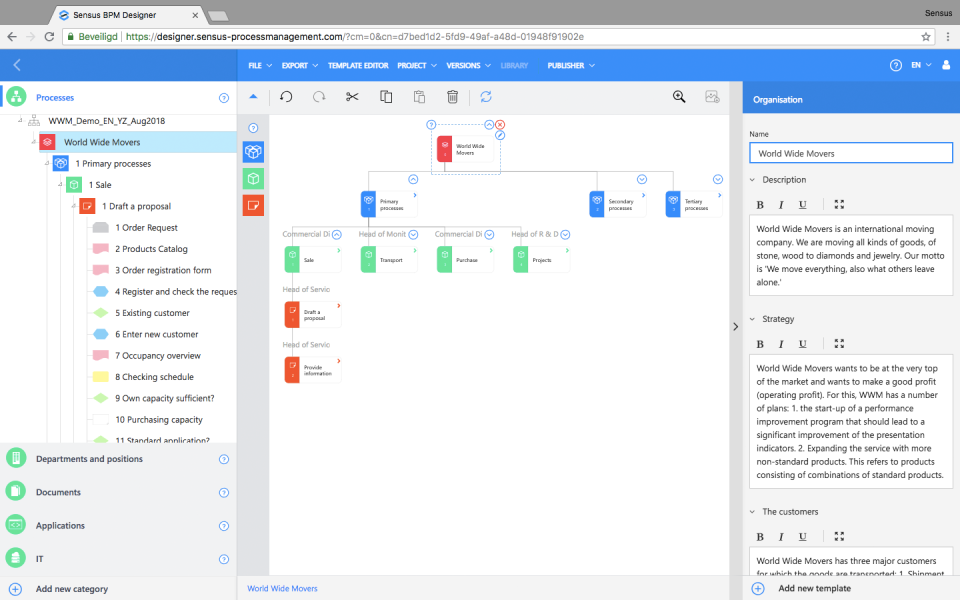Select '1 Primary processes' tree item

click(x=113, y=163)
